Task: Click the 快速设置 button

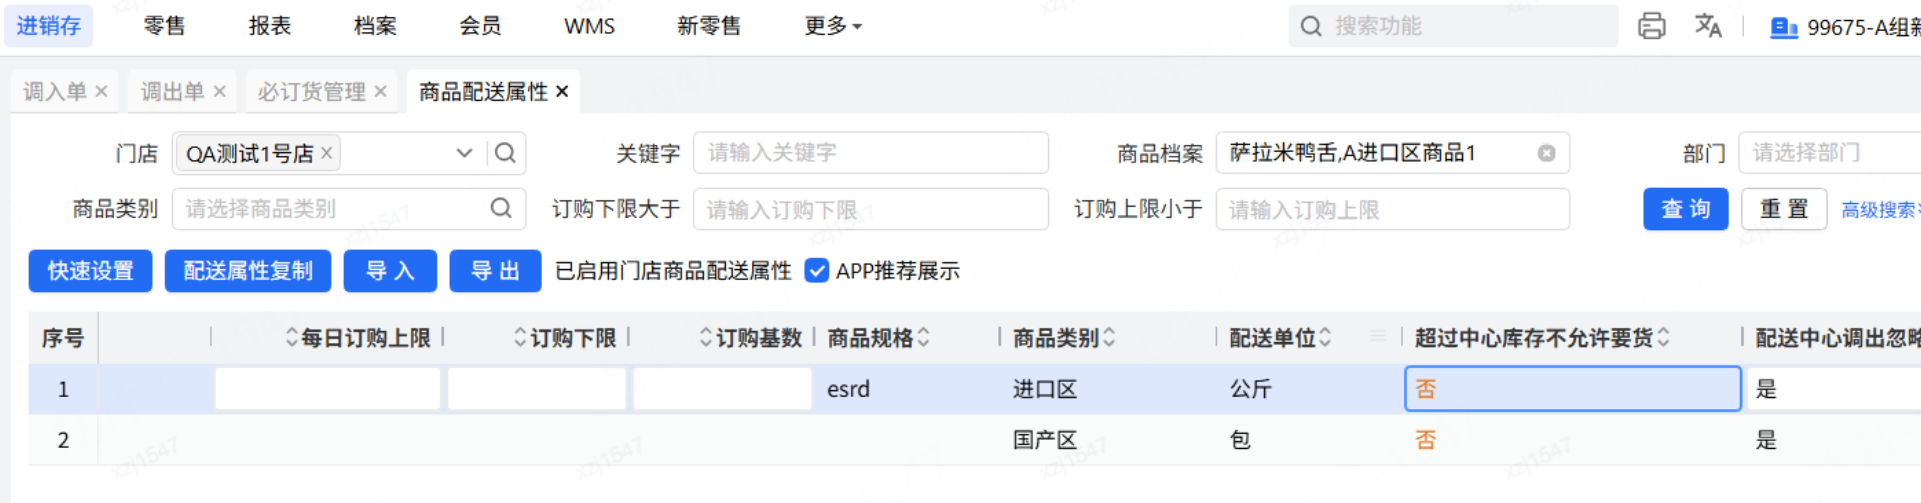Action: coord(90,271)
